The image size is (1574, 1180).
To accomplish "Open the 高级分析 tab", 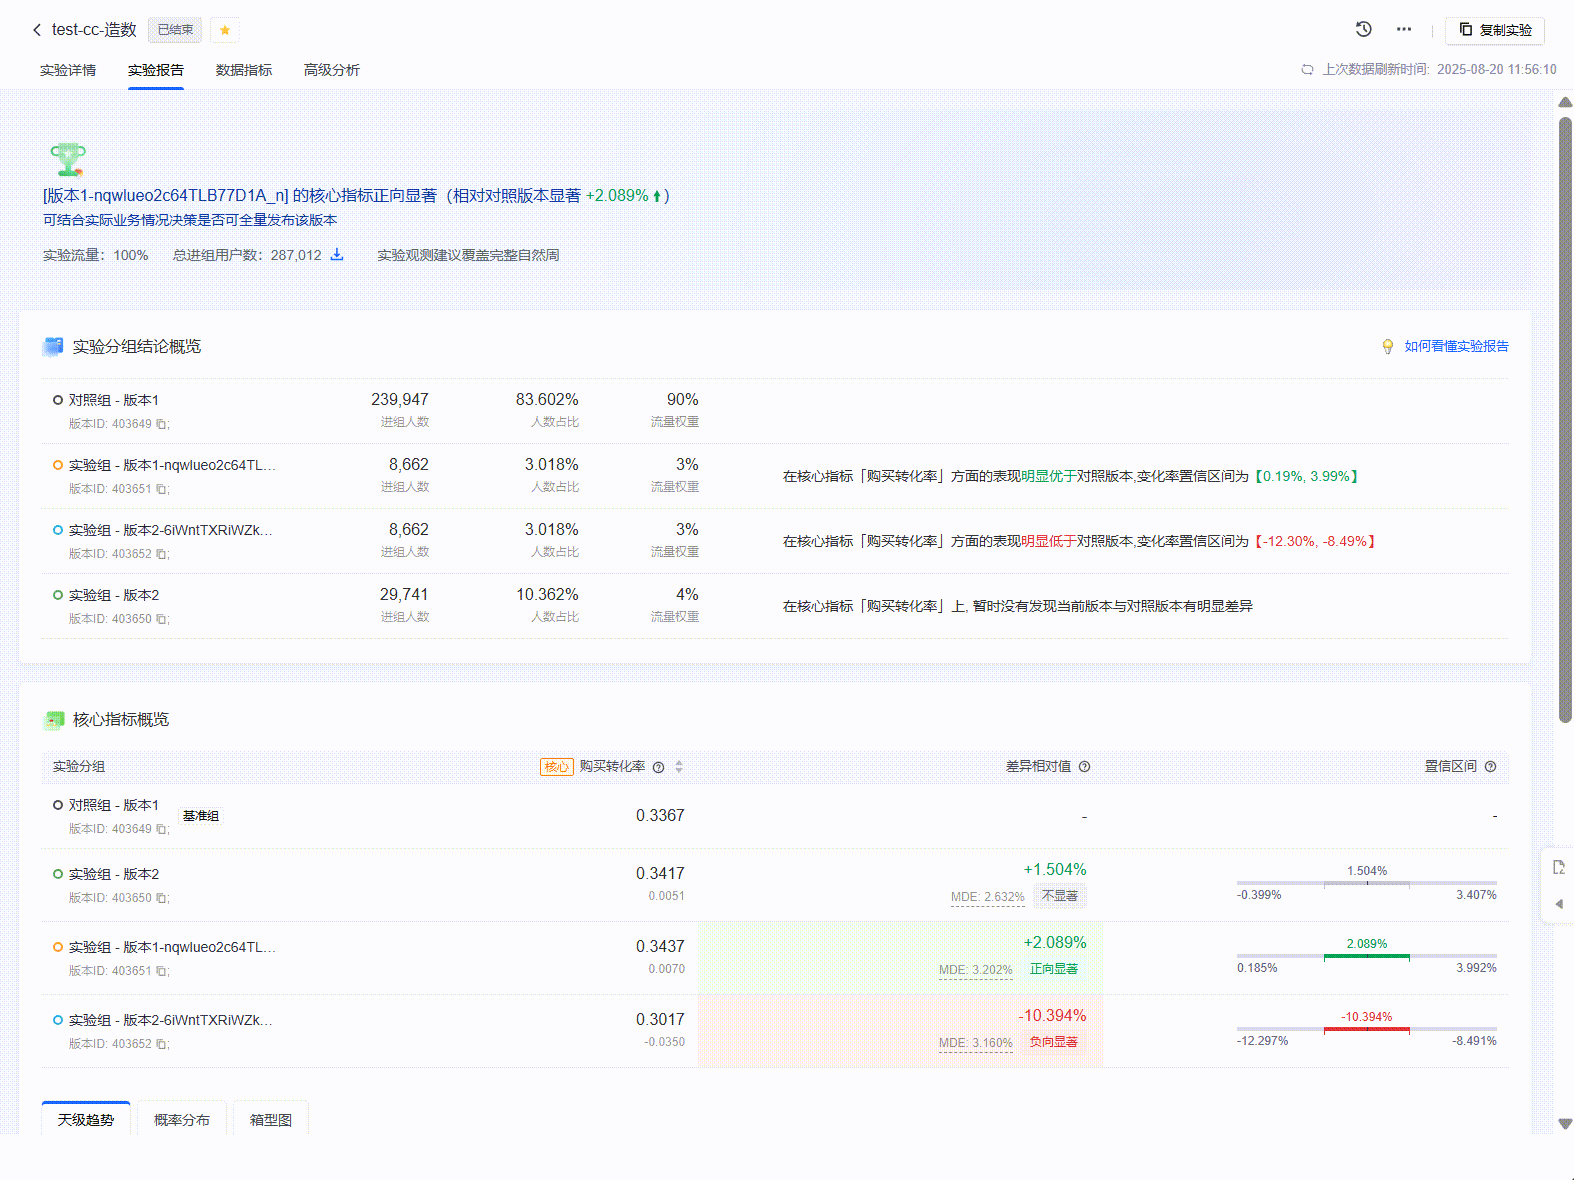I will (332, 70).
